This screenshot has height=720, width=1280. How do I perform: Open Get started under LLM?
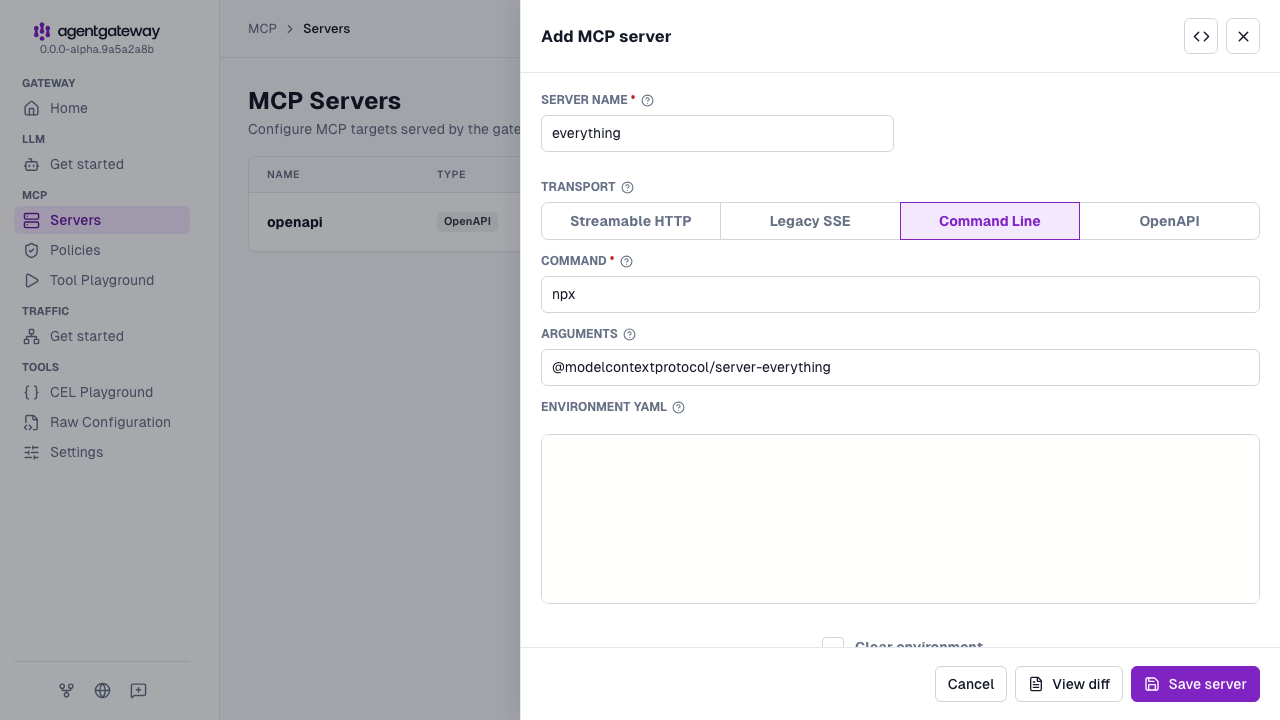point(102,164)
